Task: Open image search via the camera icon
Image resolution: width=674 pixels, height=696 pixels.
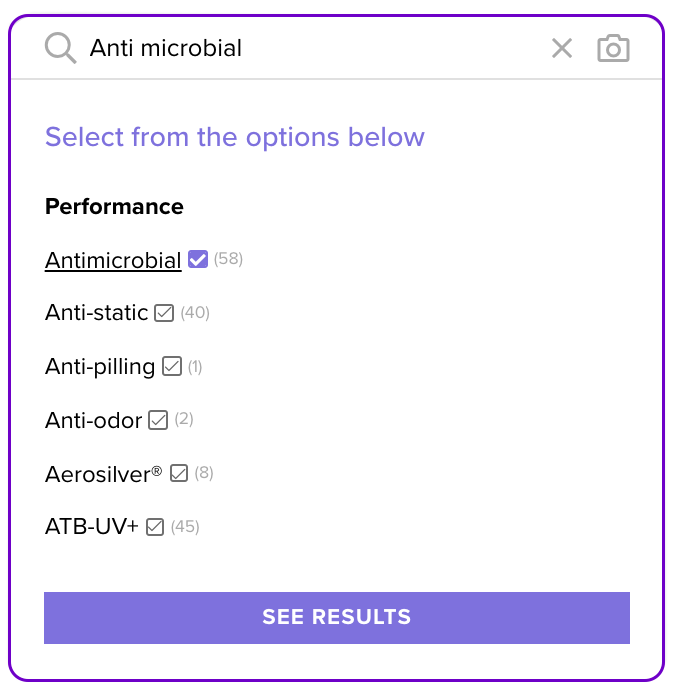Action: tap(613, 48)
